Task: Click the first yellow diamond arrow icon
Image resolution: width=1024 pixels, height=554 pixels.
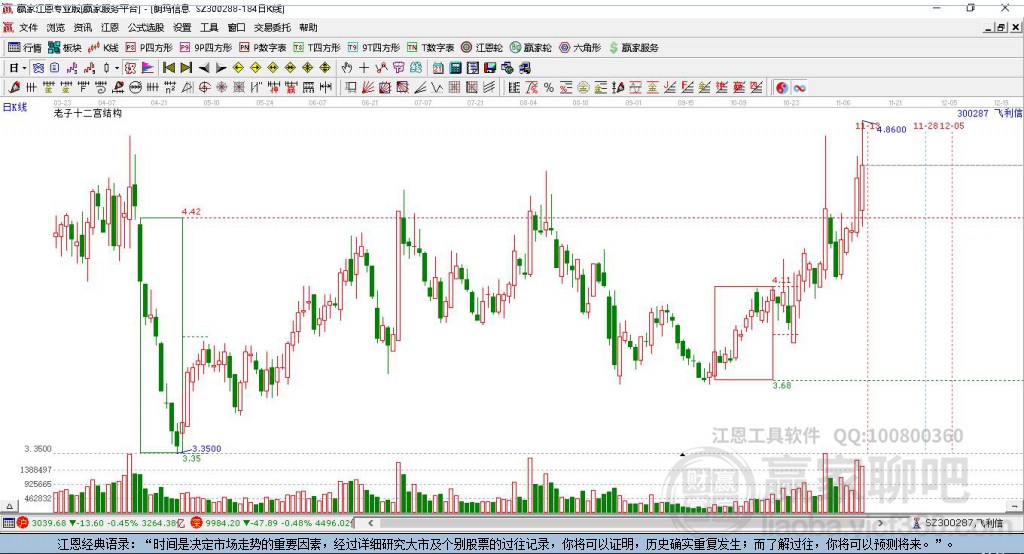Action: click(238, 68)
